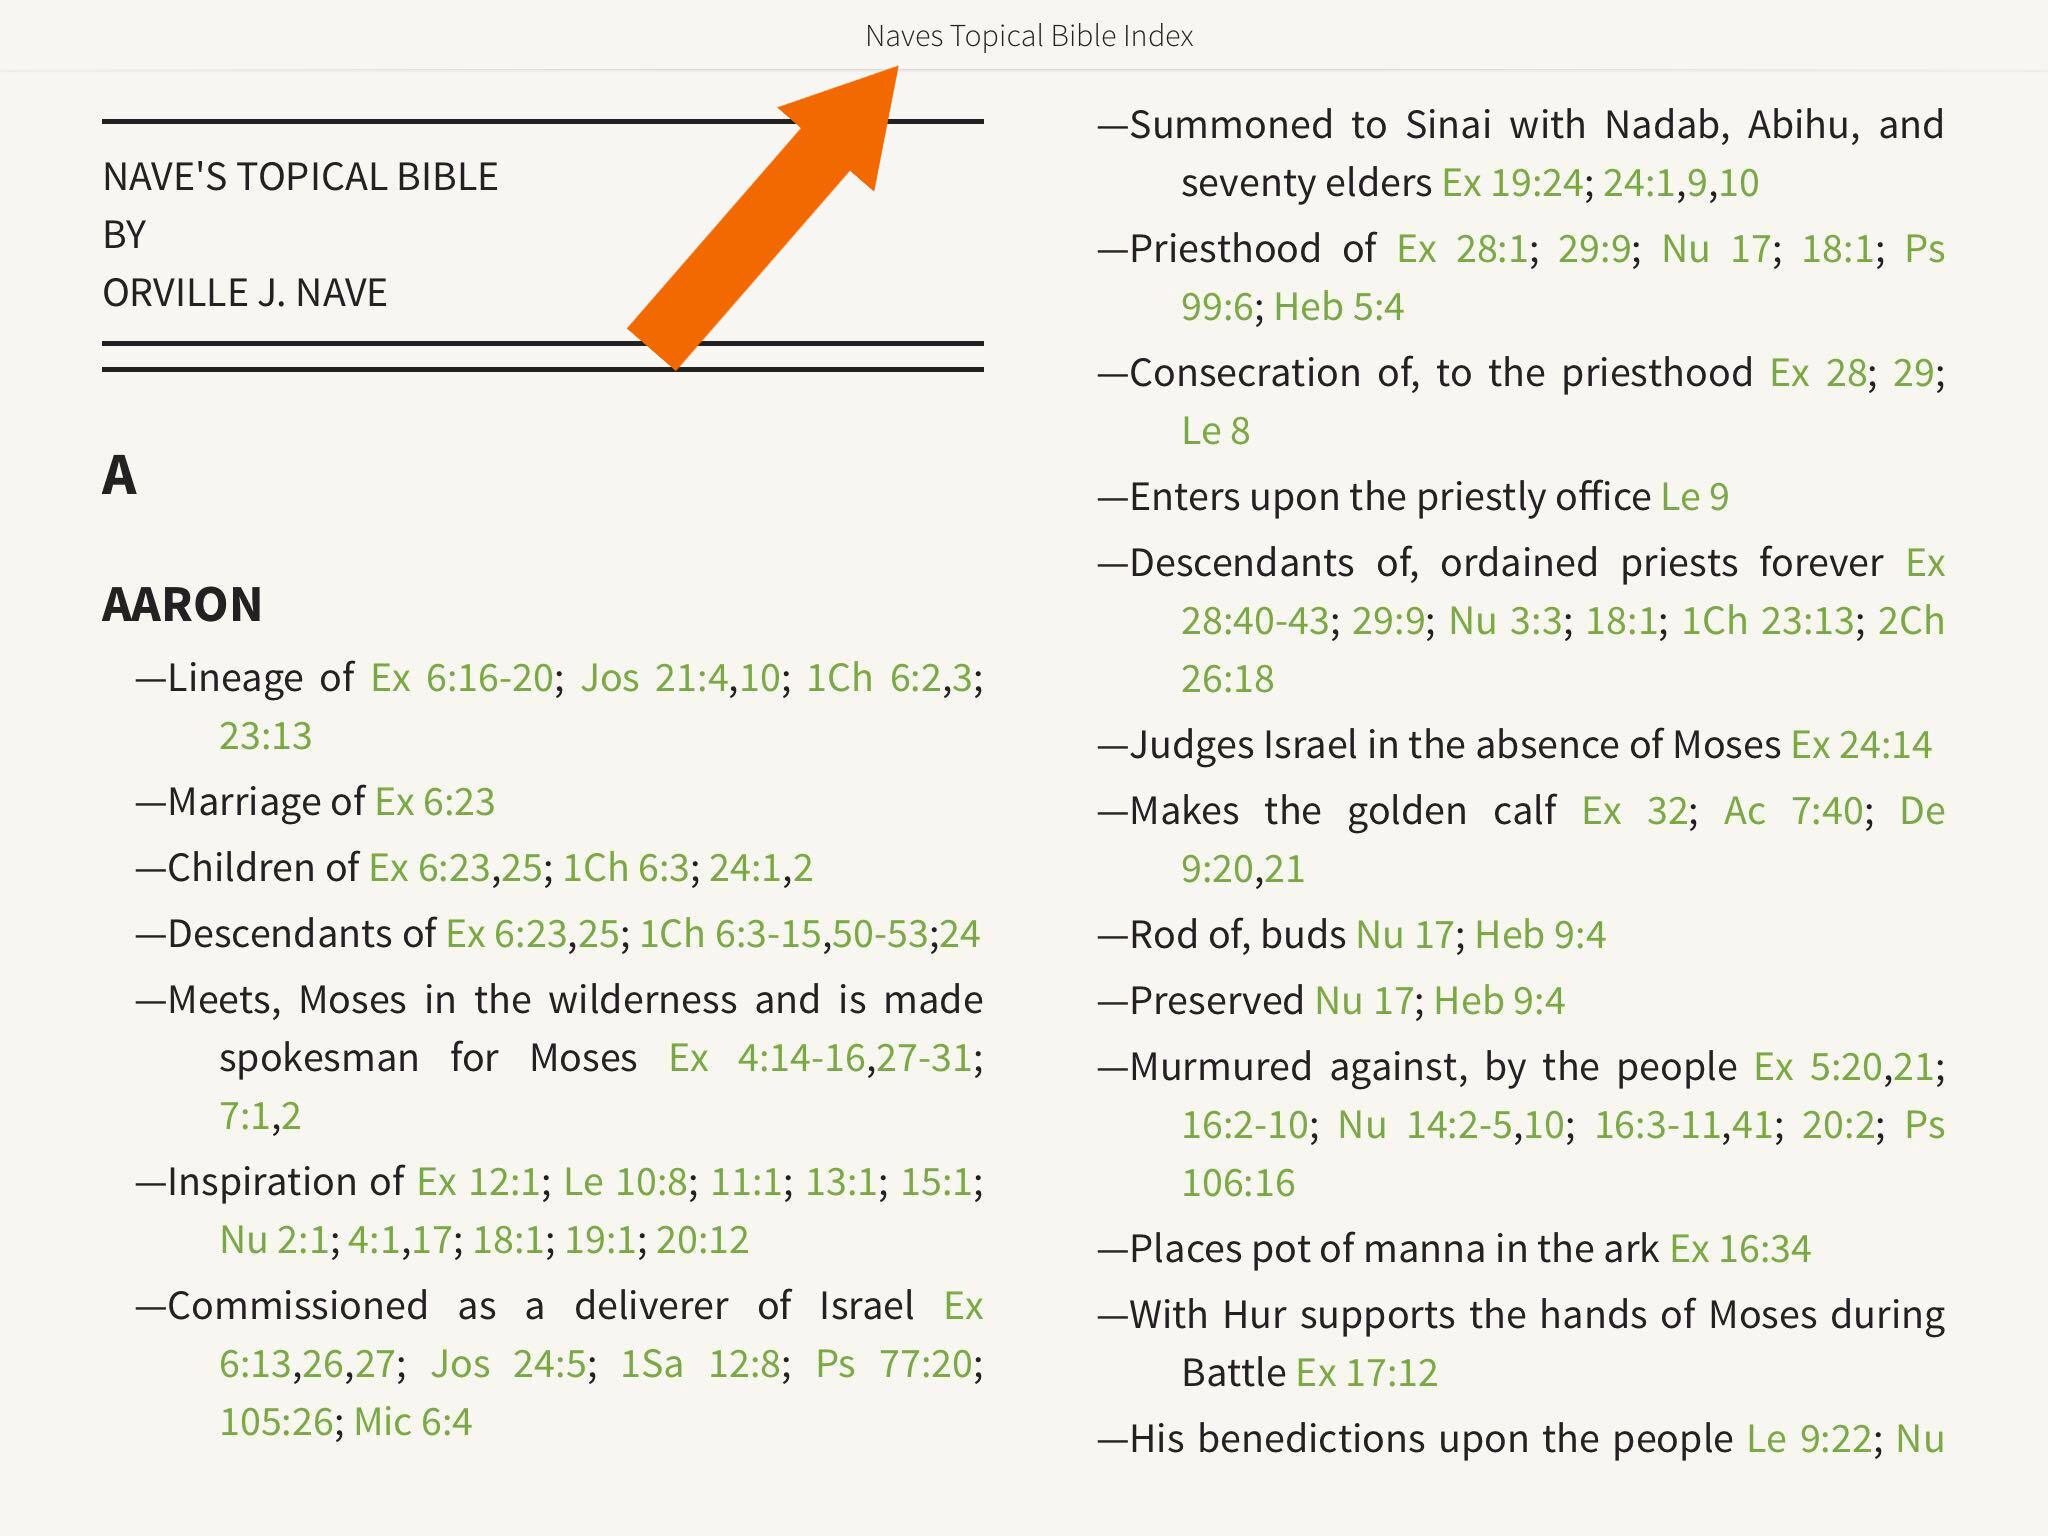Open the Ex 17:12 reference
This screenshot has height=1536, width=2048.
point(1367,1374)
